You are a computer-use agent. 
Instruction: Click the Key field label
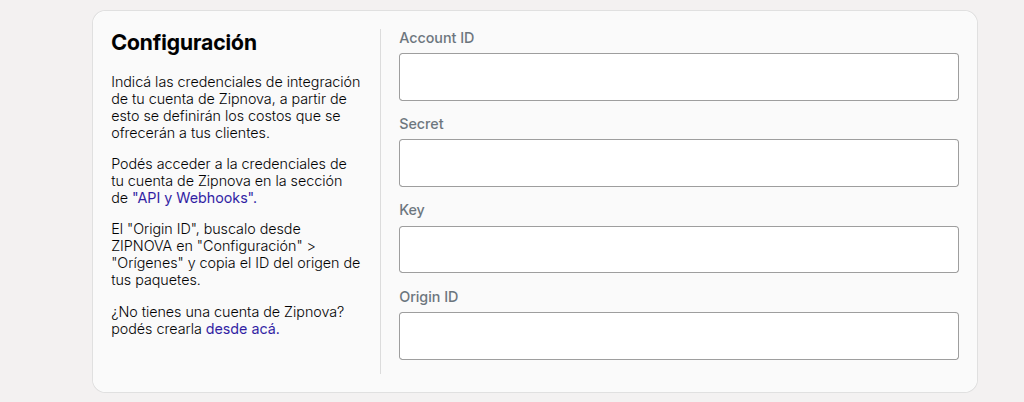coord(411,210)
